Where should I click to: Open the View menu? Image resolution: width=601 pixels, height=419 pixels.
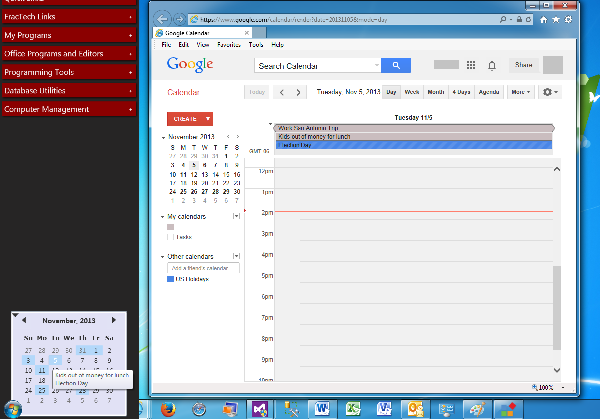click(203, 45)
